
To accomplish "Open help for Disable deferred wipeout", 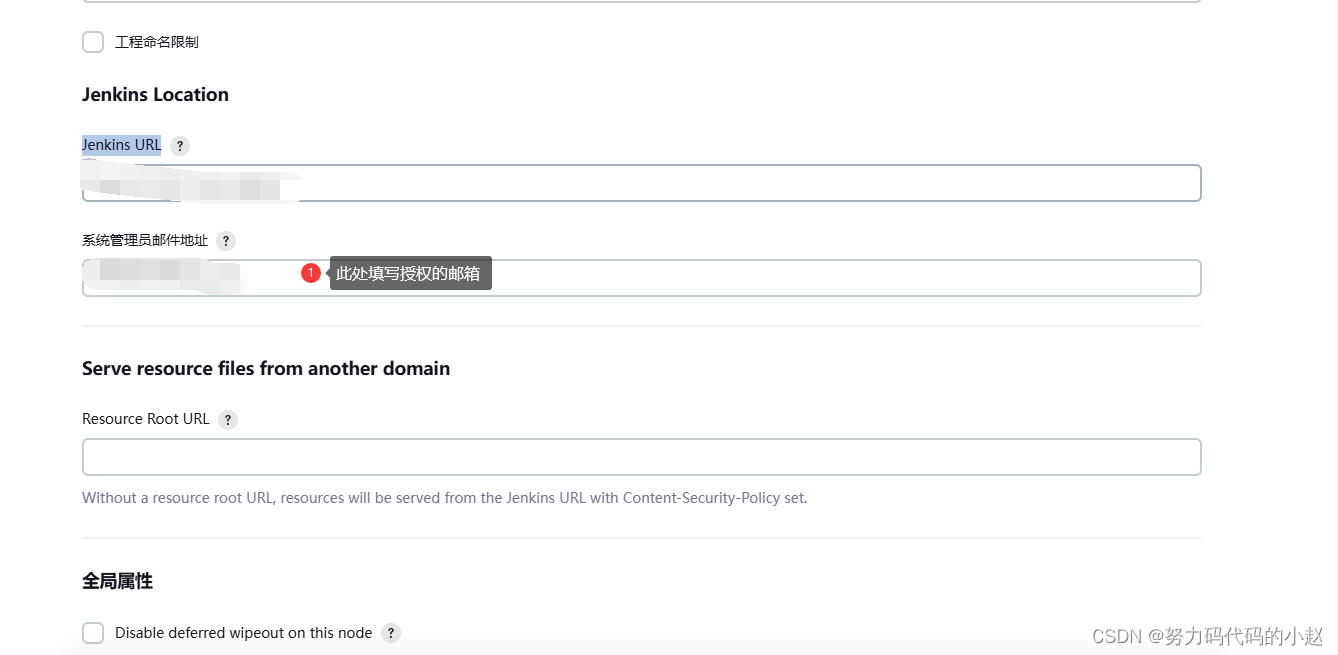I will (391, 633).
